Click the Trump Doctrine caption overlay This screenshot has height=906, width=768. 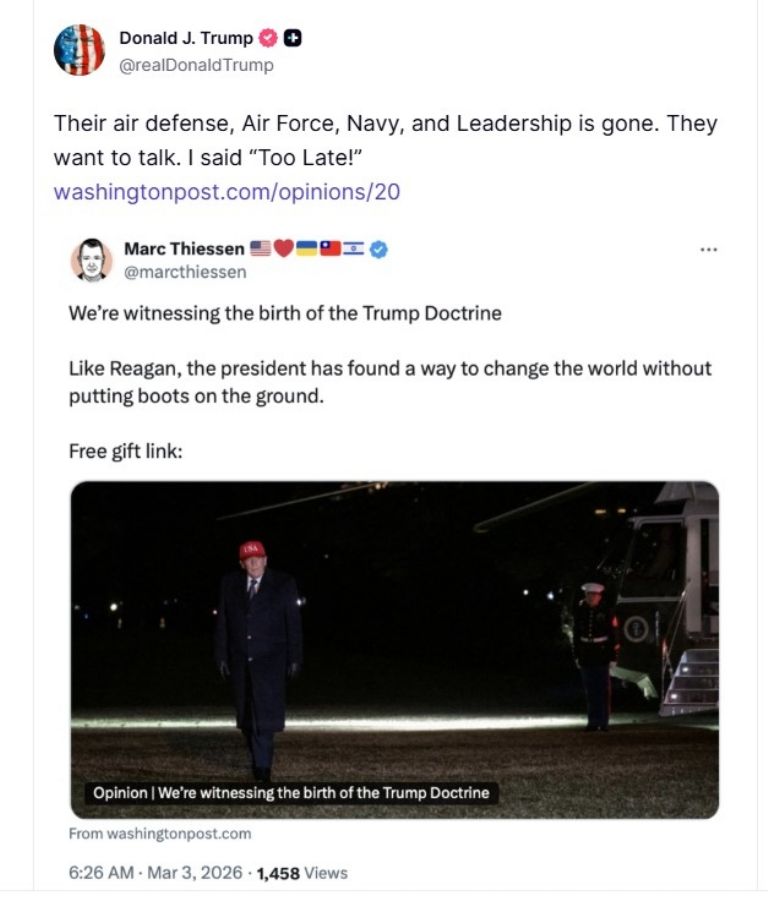pyautogui.click(x=290, y=795)
